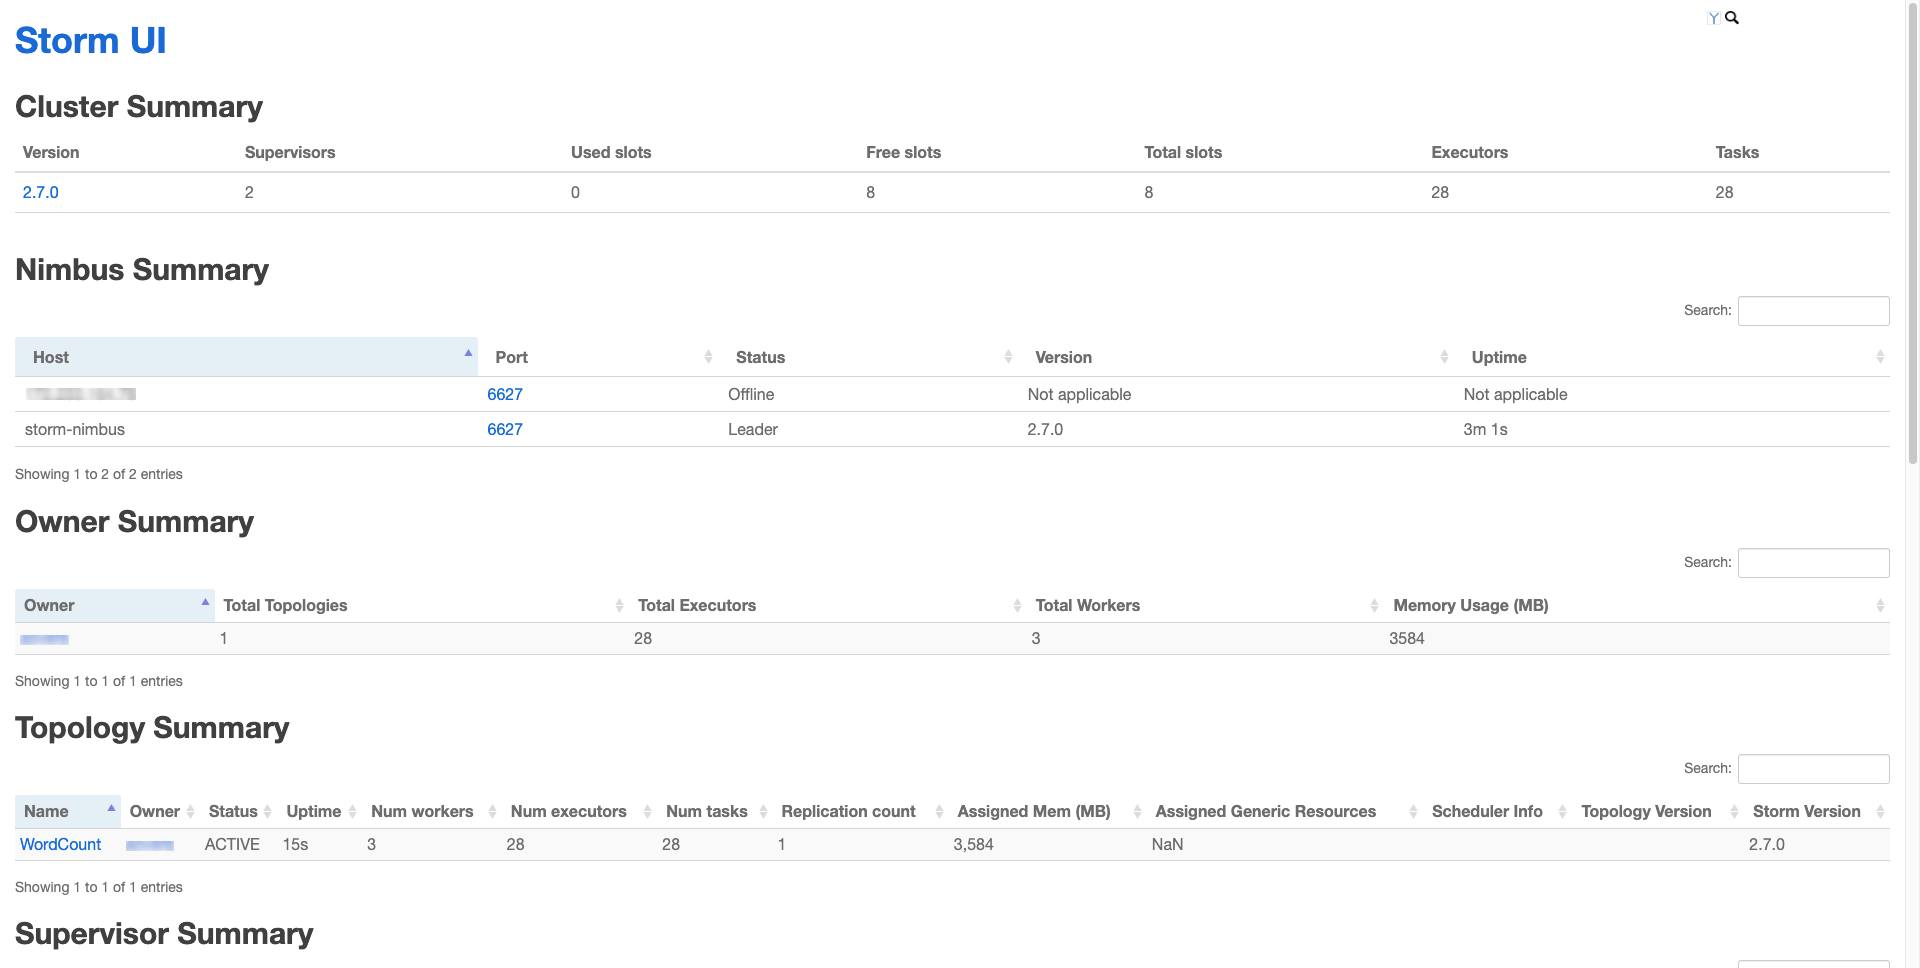Click the 2.7.0 version link in Cluster Summary
Image resolution: width=1920 pixels, height=968 pixels.
[x=40, y=192]
